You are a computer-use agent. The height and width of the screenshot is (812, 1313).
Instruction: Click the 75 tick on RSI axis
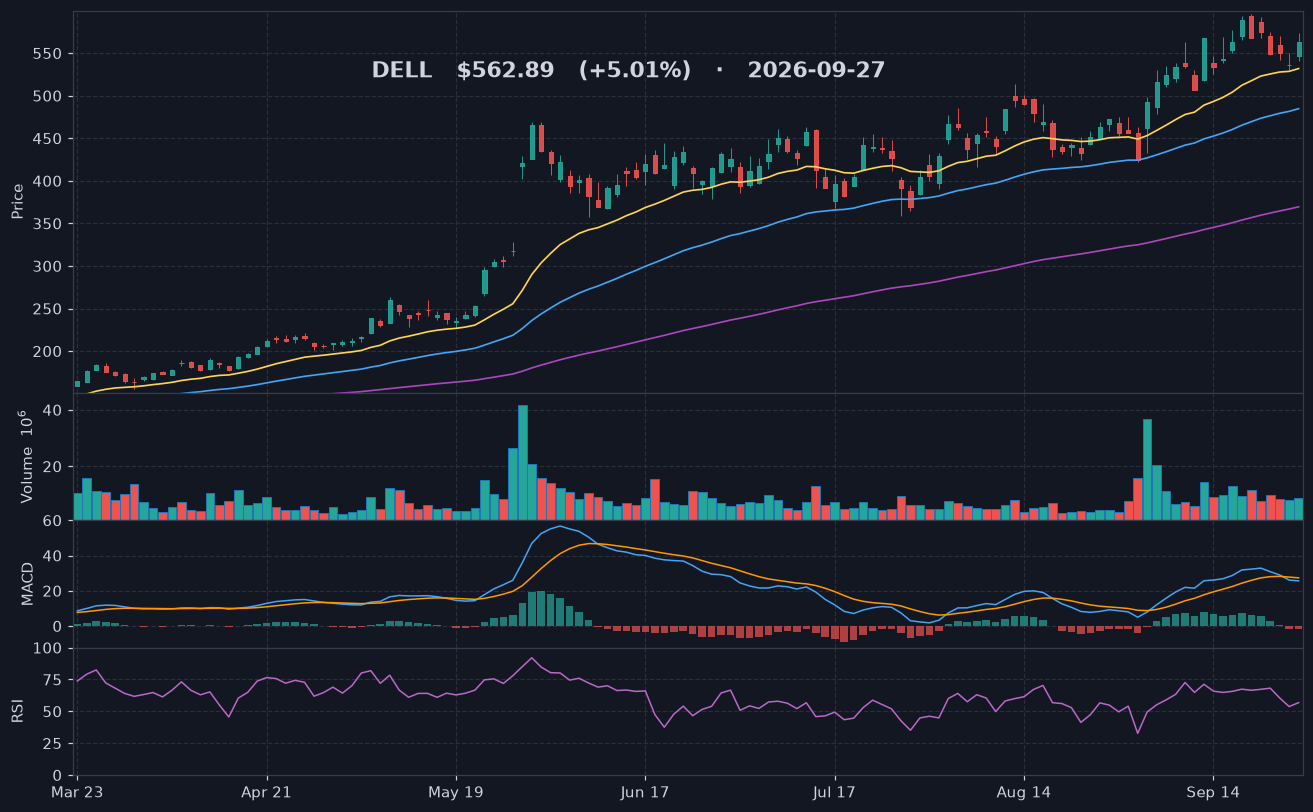54,680
